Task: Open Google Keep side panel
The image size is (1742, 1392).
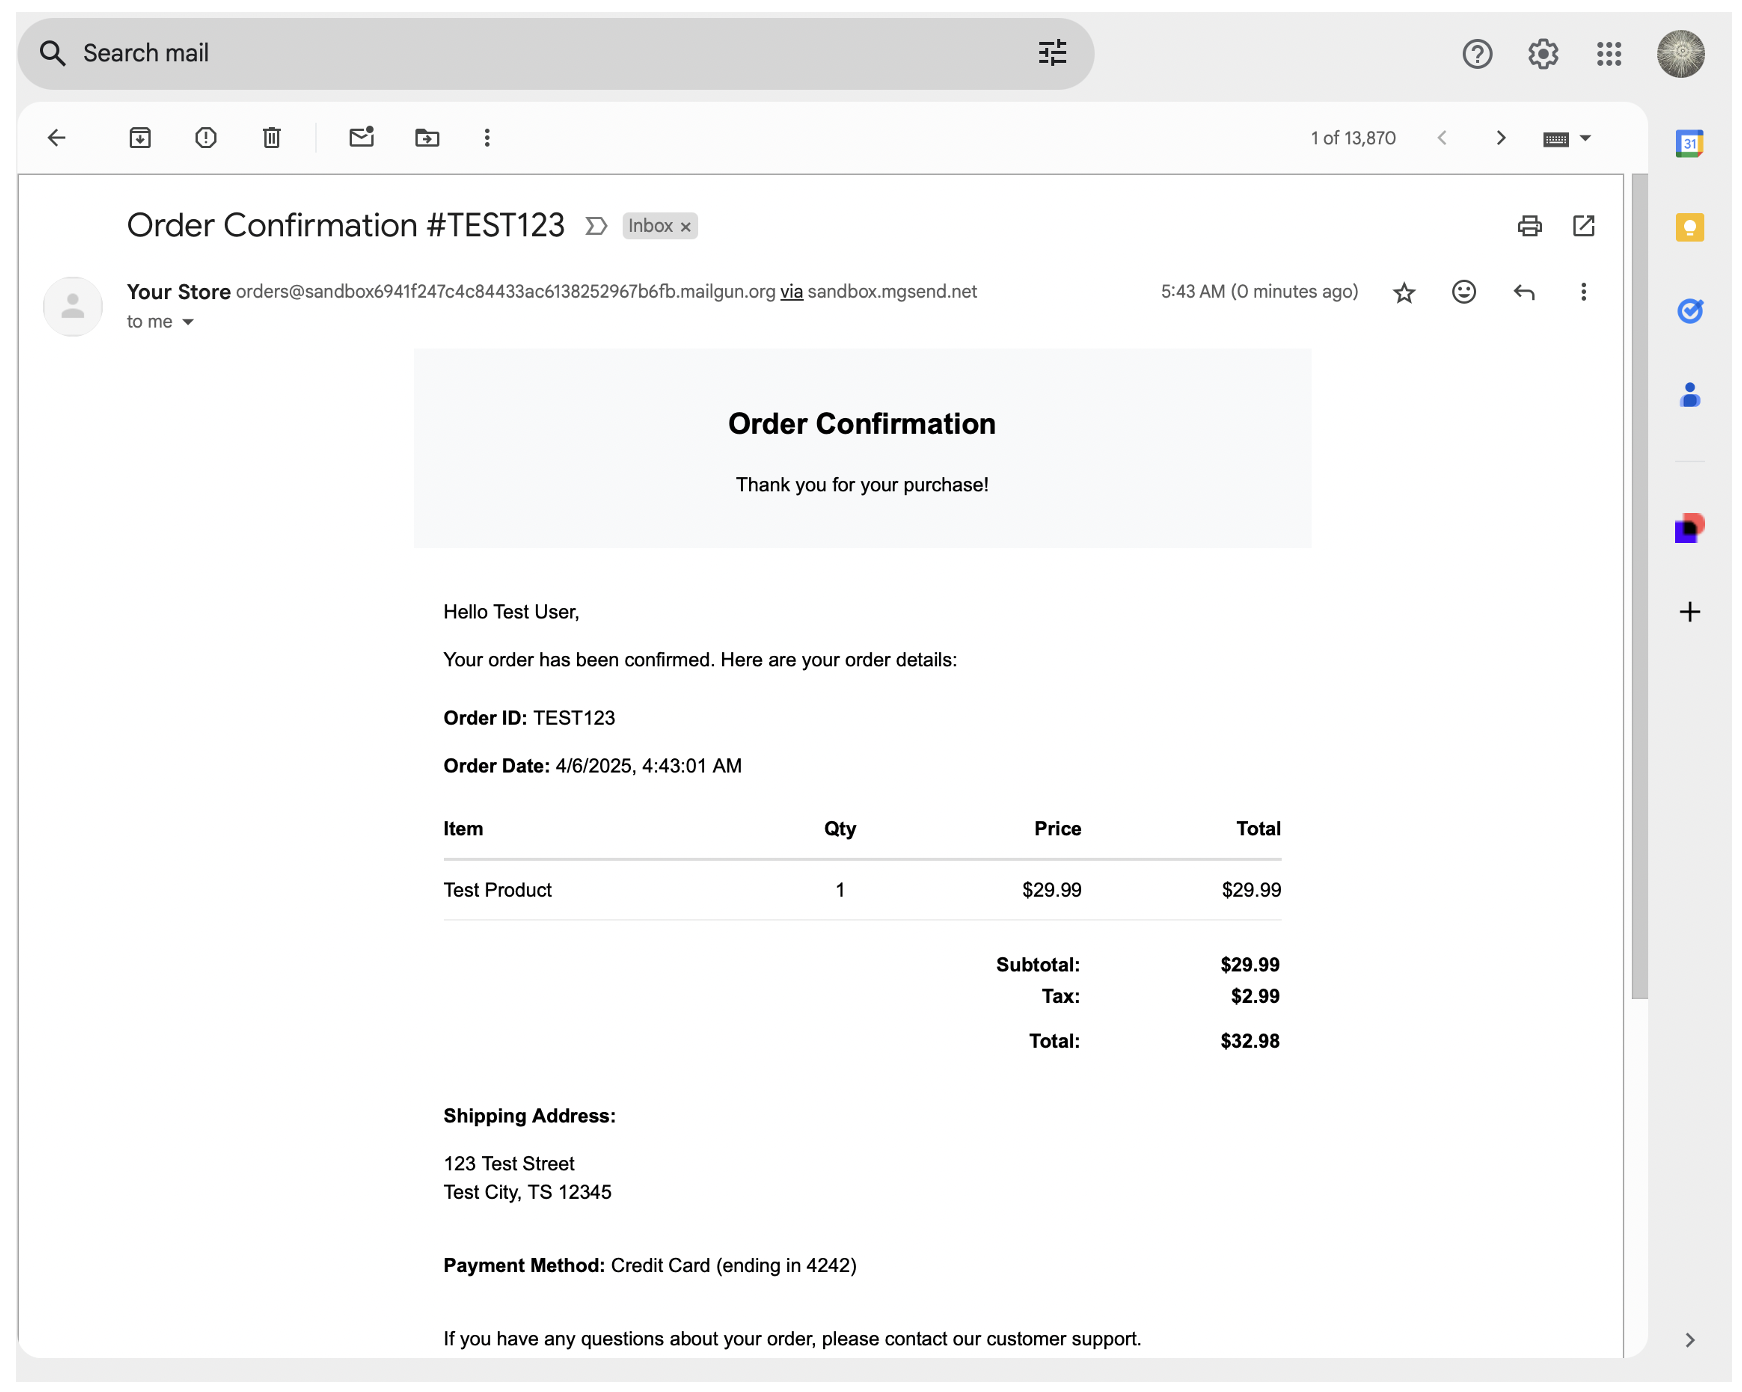Action: click(x=1690, y=227)
